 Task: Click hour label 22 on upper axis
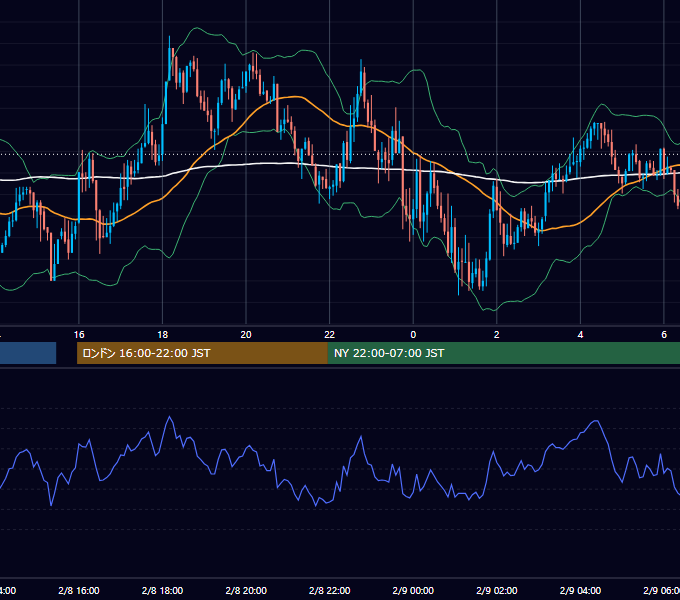[x=330, y=335]
